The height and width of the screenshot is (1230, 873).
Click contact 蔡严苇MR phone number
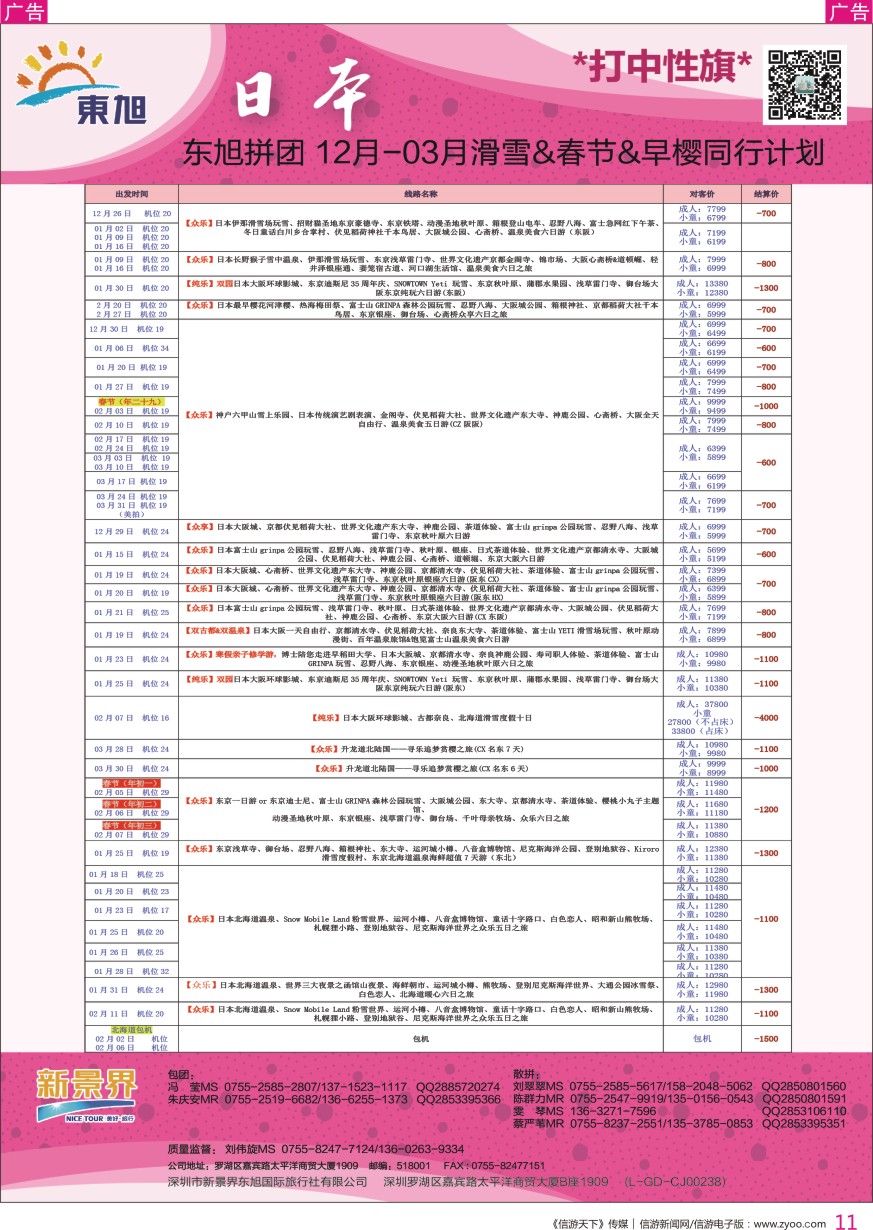coord(661,1123)
